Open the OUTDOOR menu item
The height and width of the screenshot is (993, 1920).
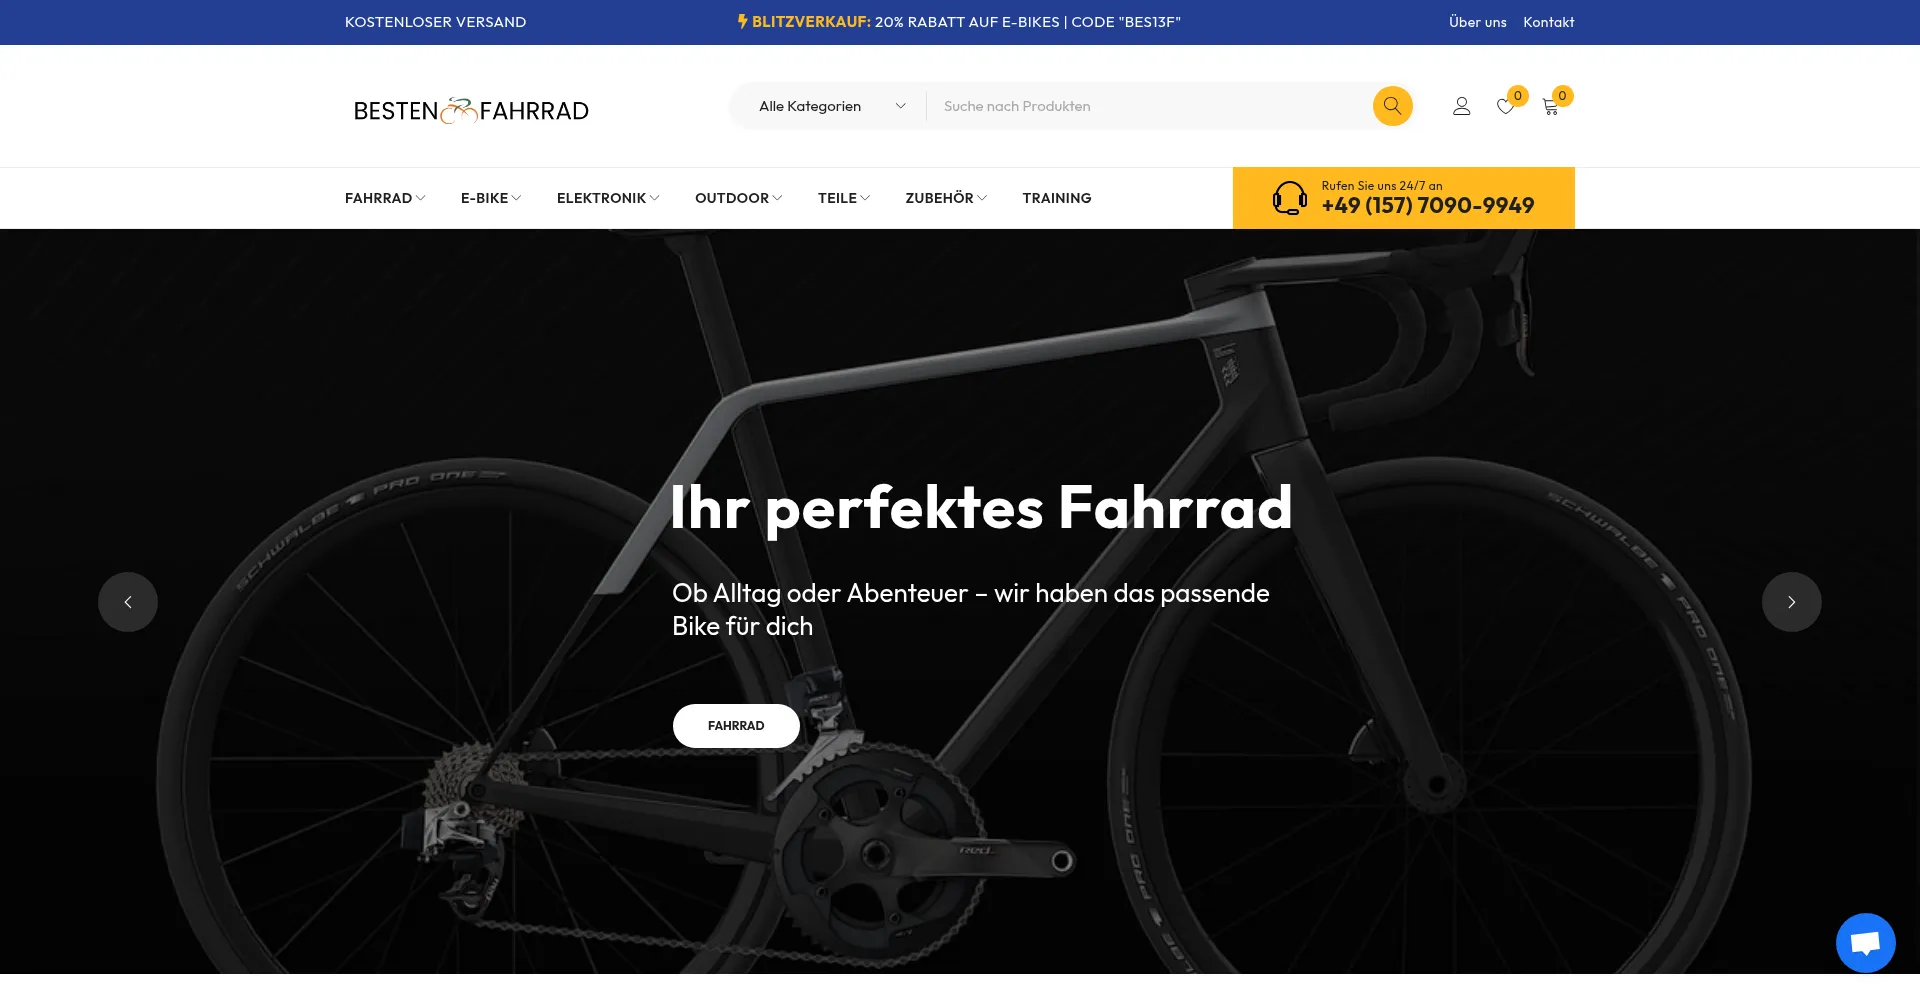point(738,198)
